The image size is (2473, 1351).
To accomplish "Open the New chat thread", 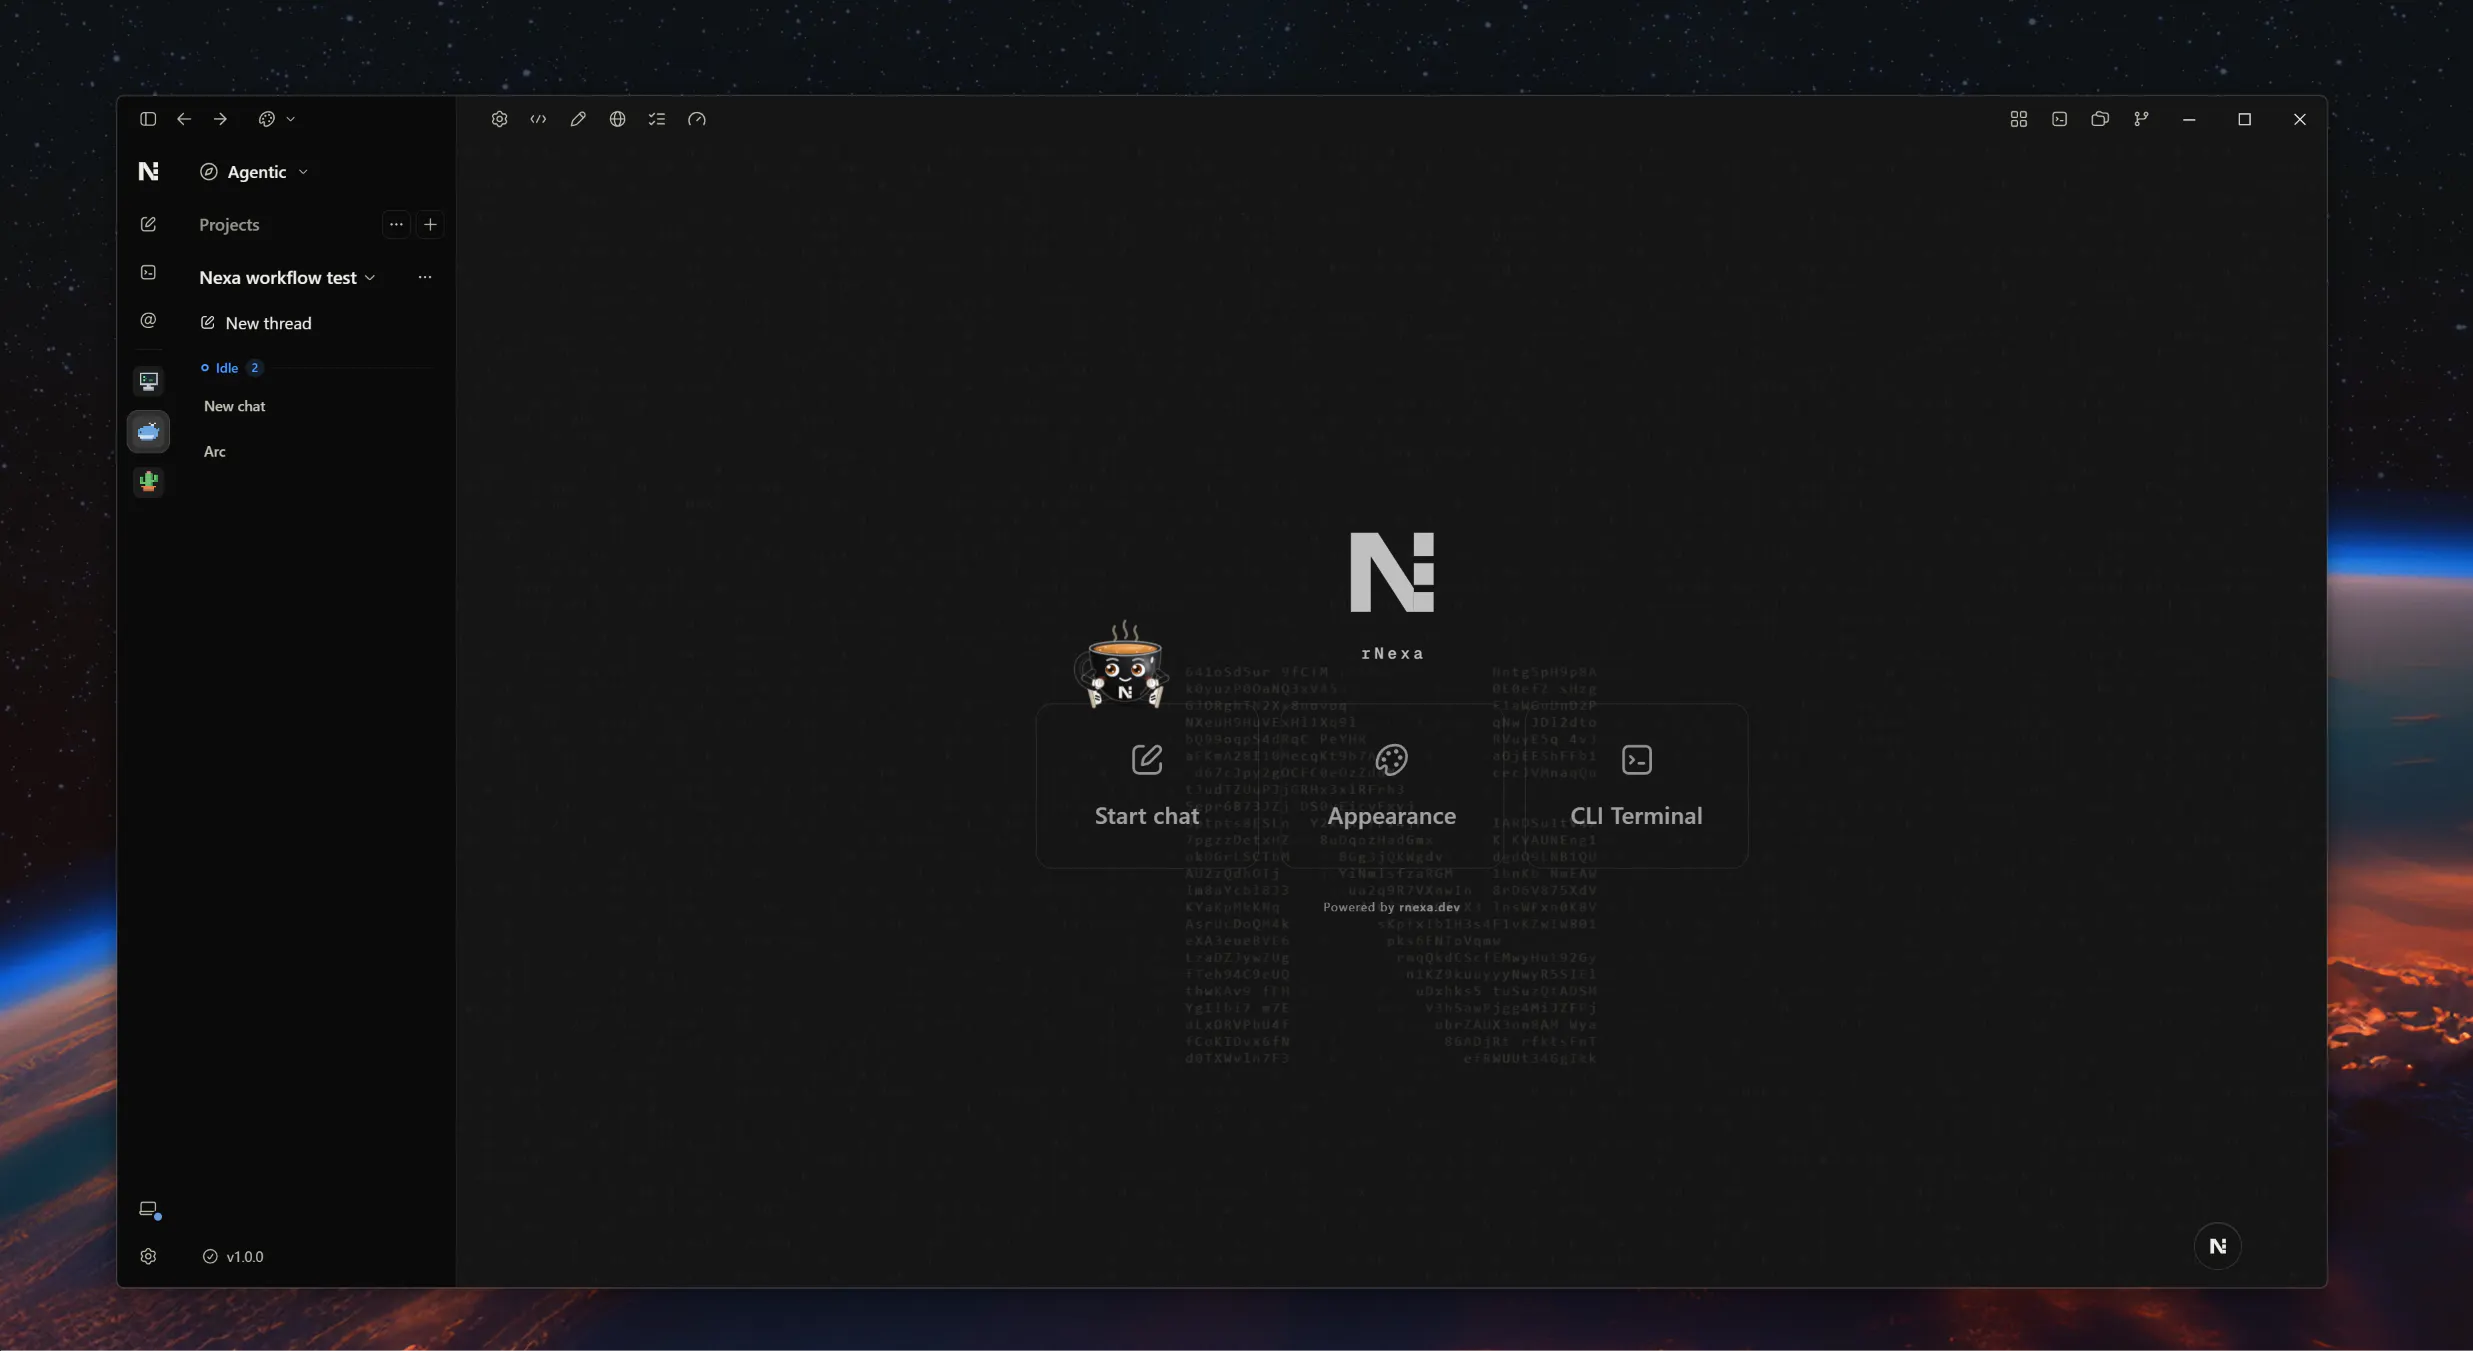I will [235, 406].
